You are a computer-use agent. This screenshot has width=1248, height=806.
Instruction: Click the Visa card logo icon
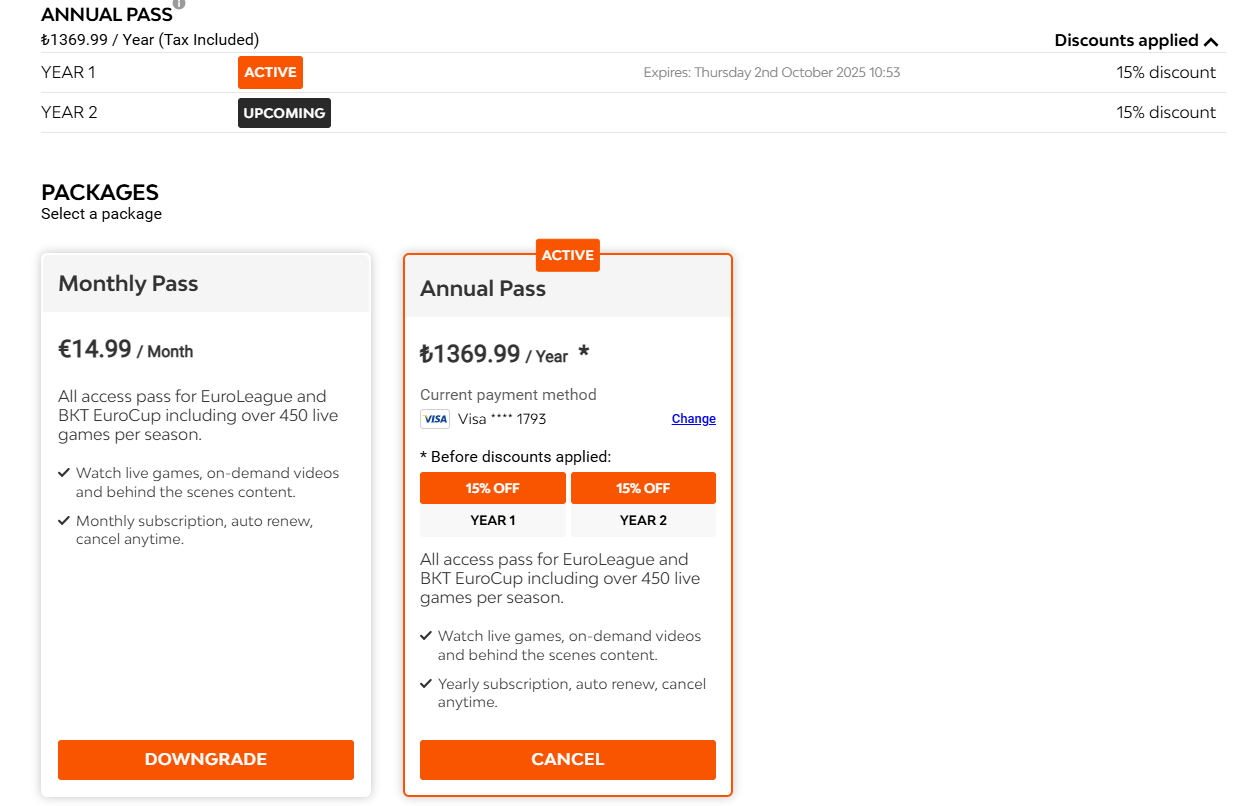(435, 419)
